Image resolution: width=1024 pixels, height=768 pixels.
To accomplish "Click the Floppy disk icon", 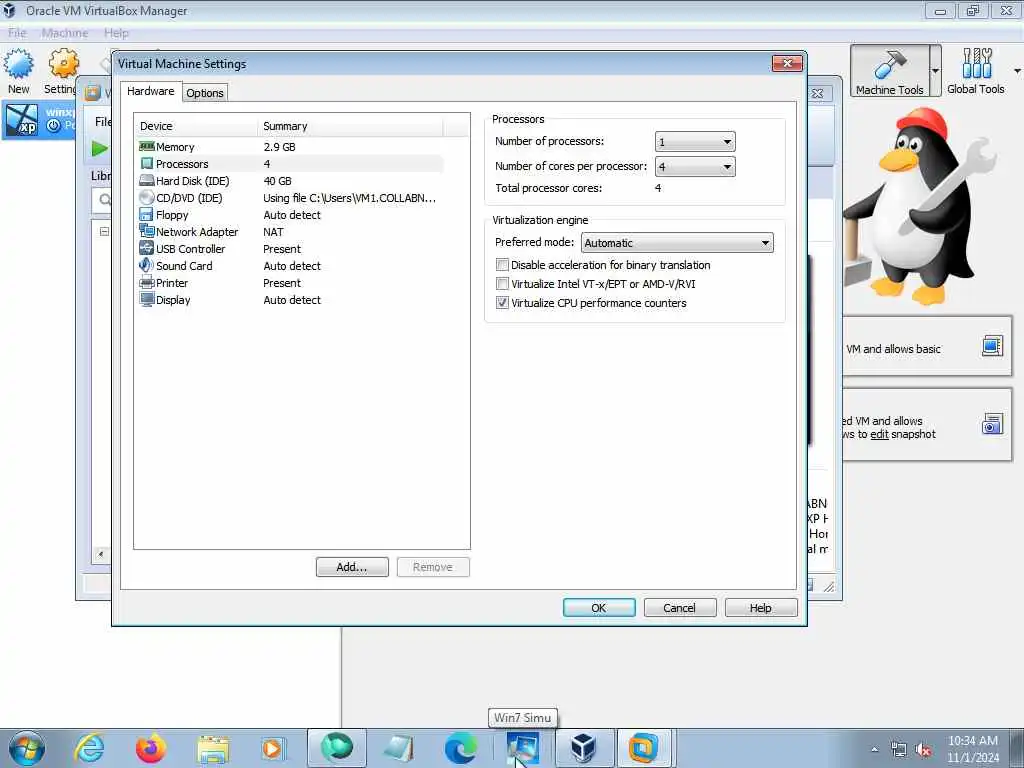I will 146,215.
